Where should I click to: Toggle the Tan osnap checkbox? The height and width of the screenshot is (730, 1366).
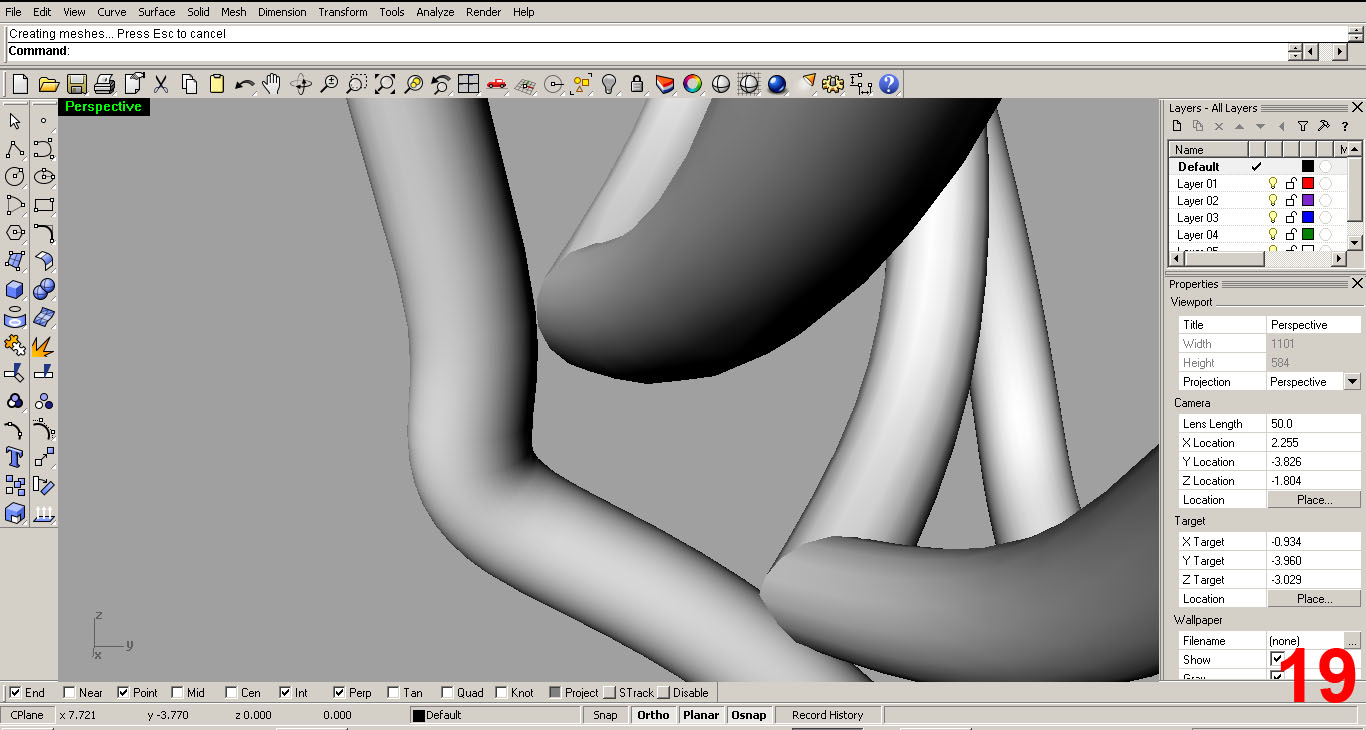(x=393, y=692)
